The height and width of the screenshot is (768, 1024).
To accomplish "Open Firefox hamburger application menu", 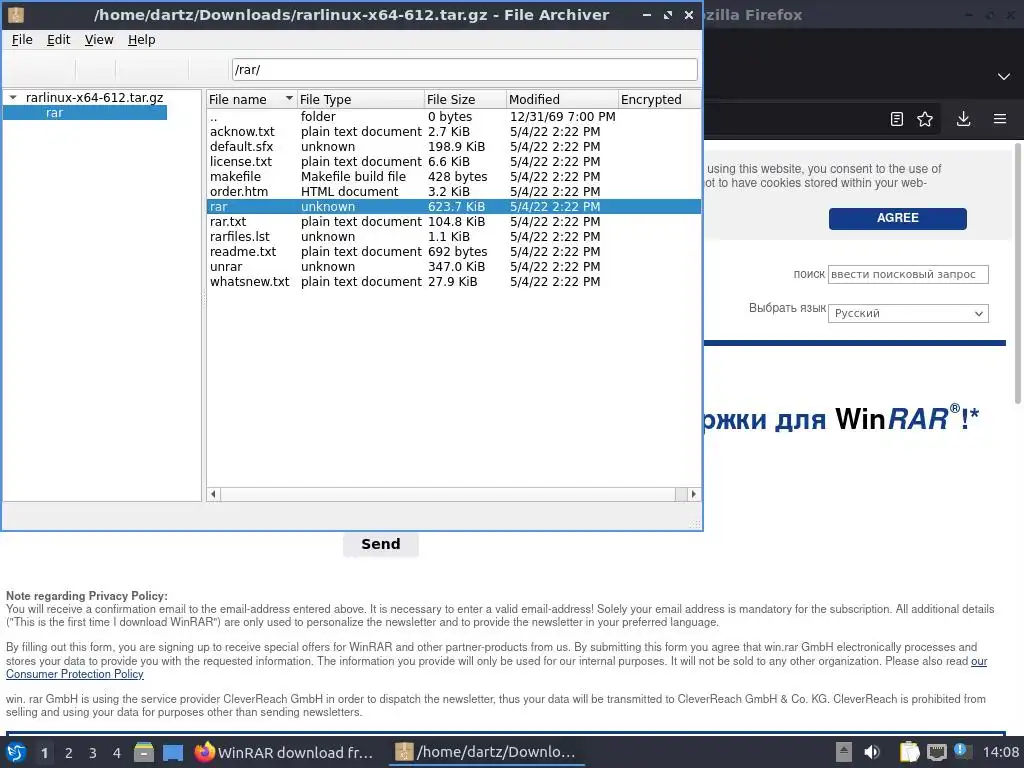I will coord(999,119).
